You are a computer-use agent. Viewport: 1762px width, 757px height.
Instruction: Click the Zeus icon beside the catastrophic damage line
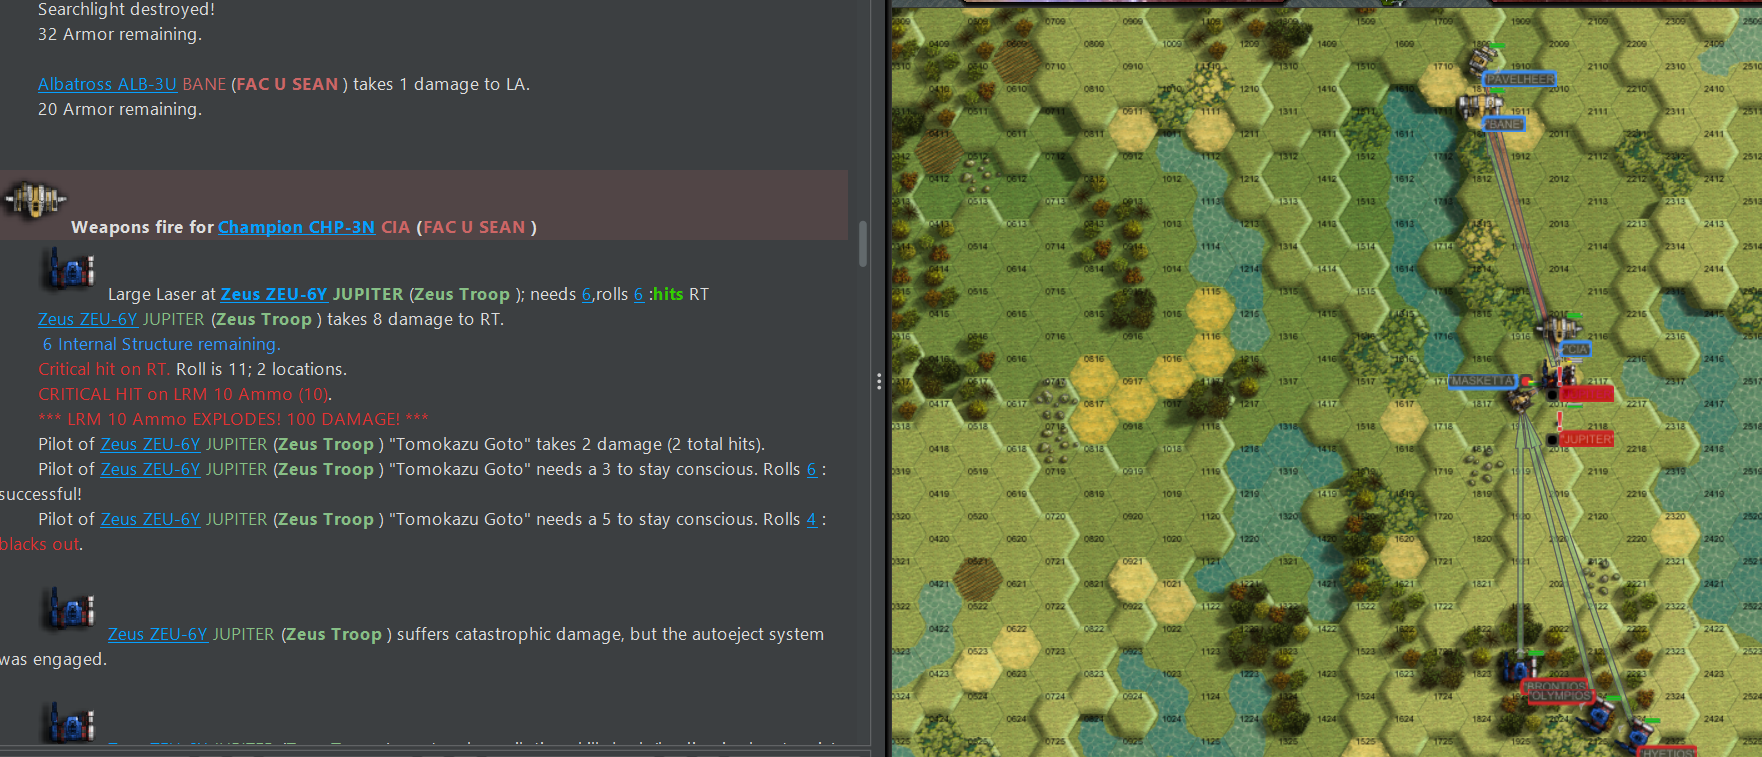[x=70, y=609]
